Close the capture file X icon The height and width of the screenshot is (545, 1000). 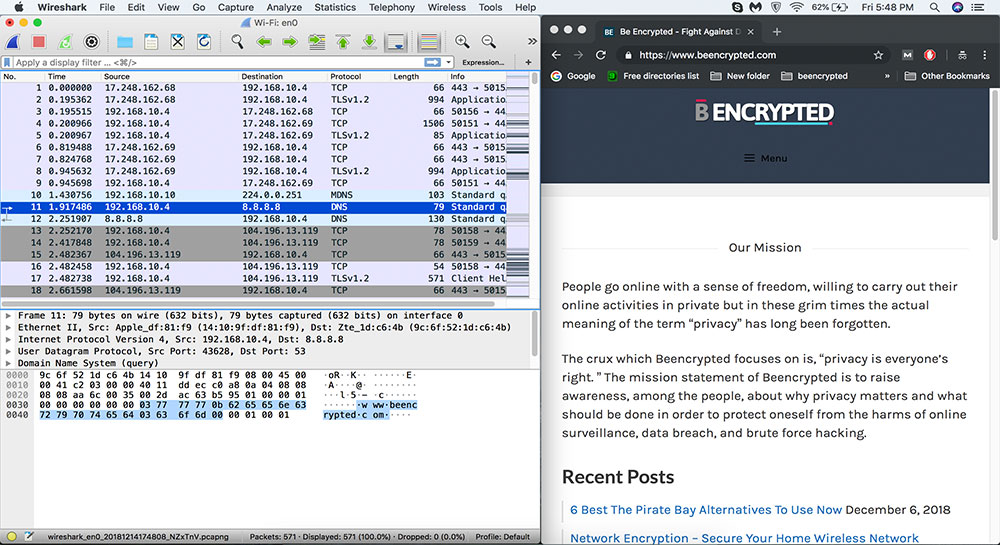(177, 42)
